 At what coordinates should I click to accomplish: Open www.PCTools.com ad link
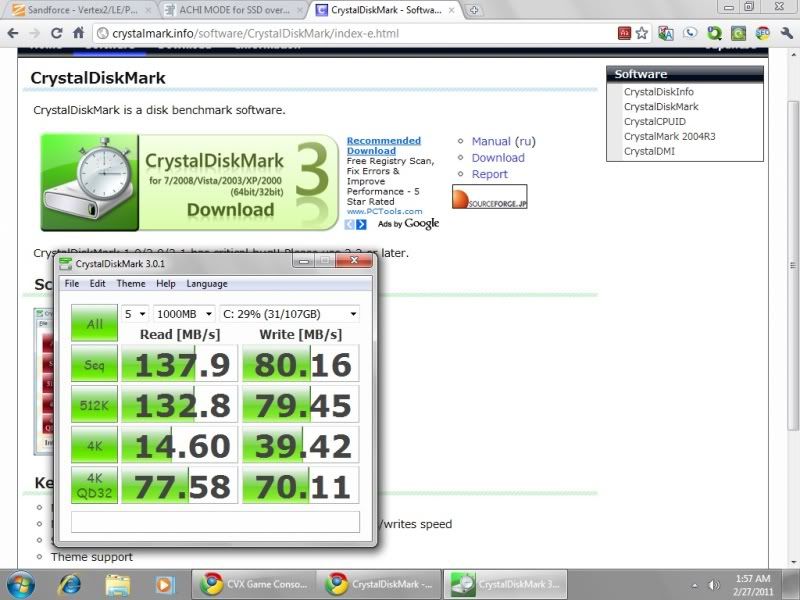pos(384,211)
